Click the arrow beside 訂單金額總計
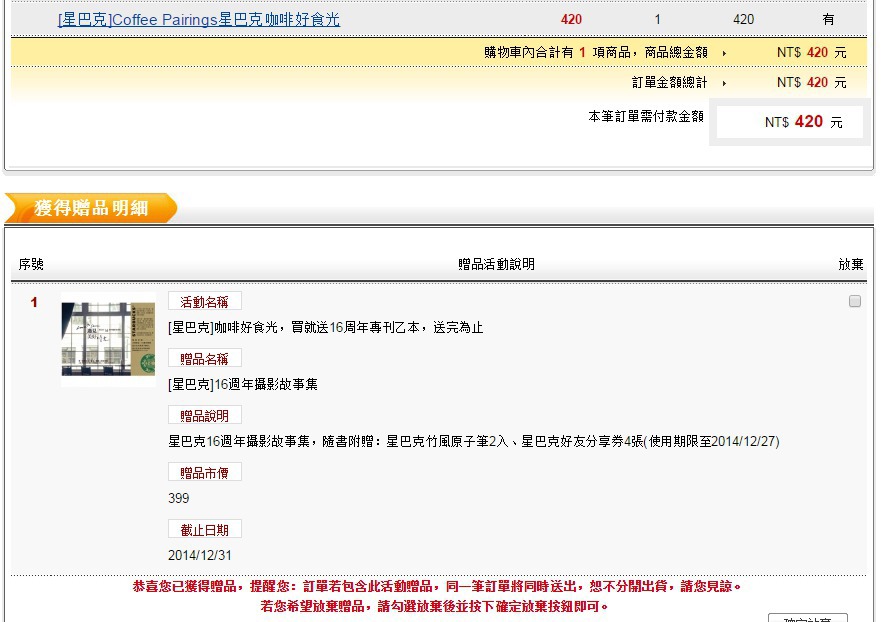This screenshot has width=882, height=622. click(724, 83)
